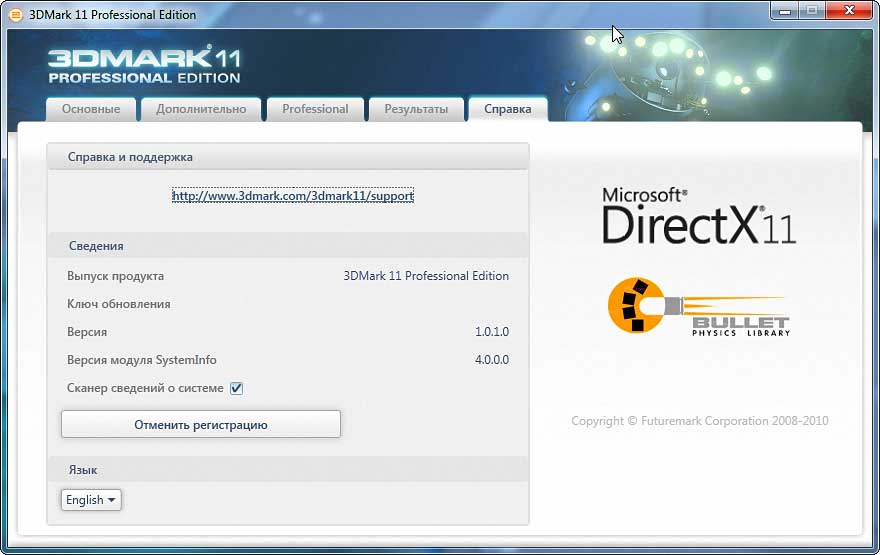Maximize the 3DMark 11 window
The width and height of the screenshot is (880, 555).
pos(810,11)
